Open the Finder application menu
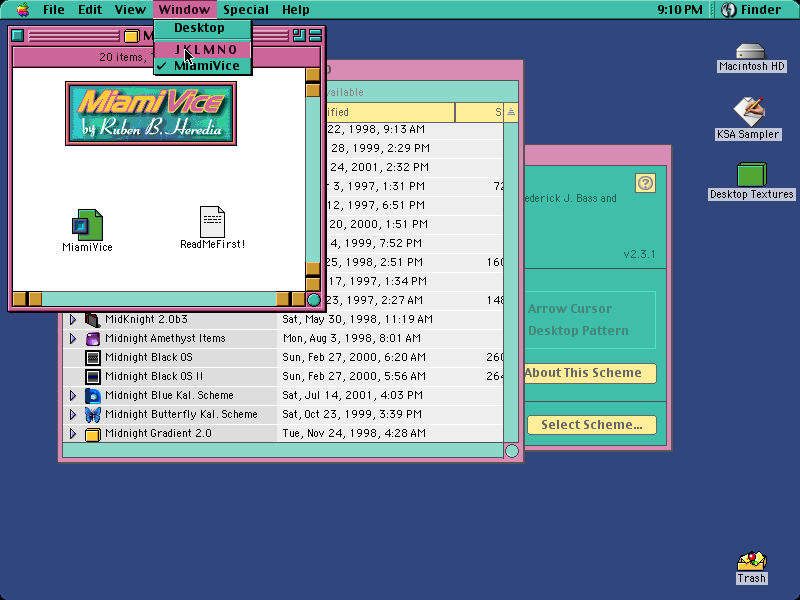Screen dimensions: 800x600 753,10
